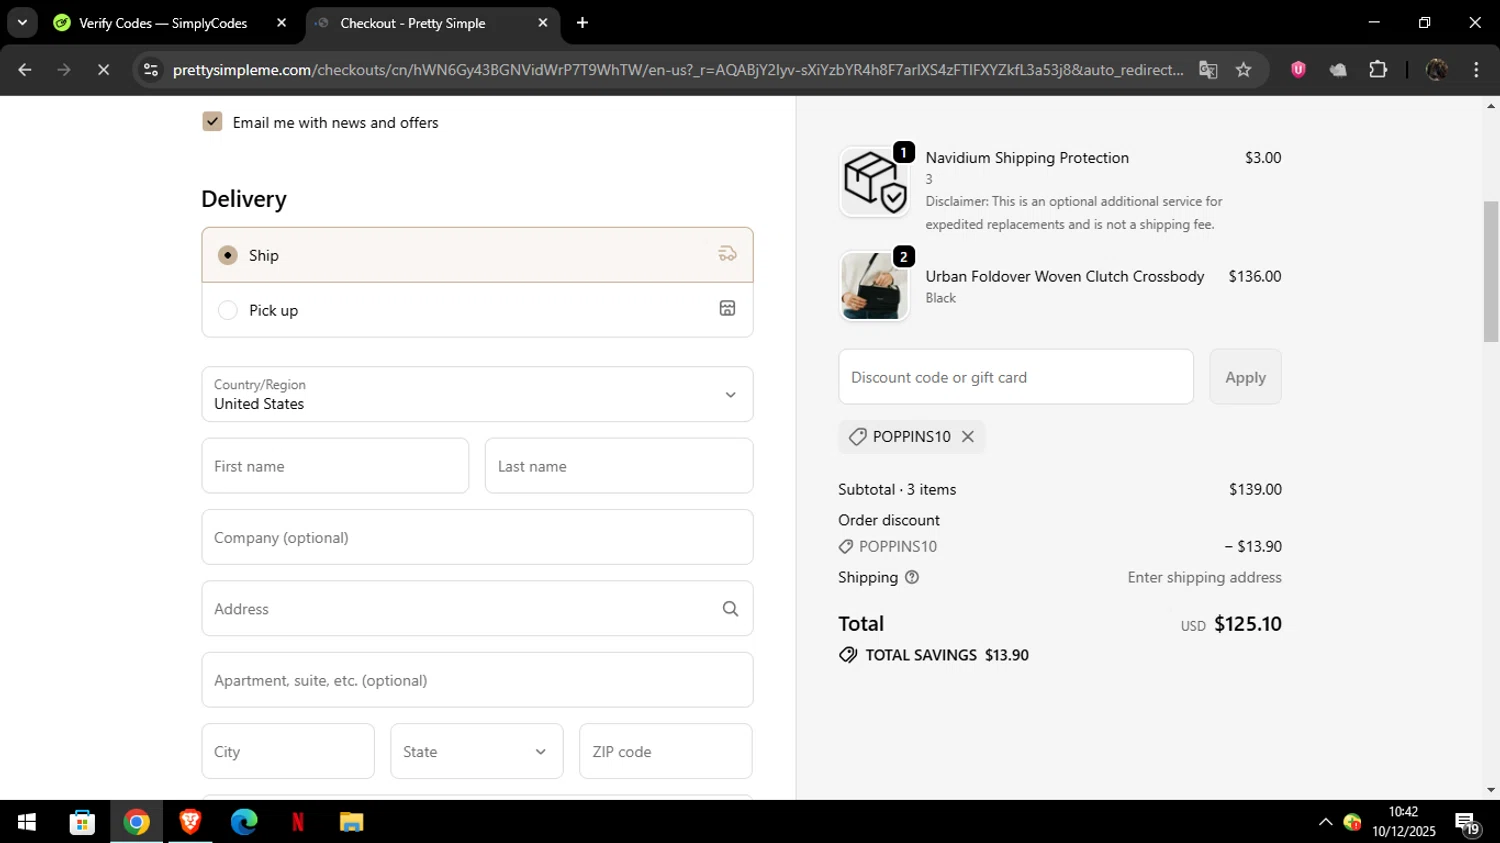The width and height of the screenshot is (1500, 843).
Task: Click the POPPINS10 tag icon in order discount
Action: (846, 547)
